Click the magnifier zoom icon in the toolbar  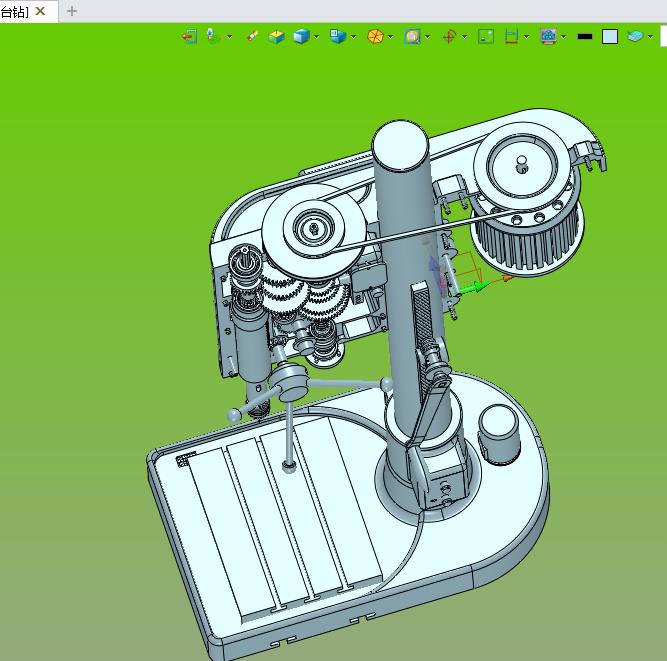(x=412, y=37)
